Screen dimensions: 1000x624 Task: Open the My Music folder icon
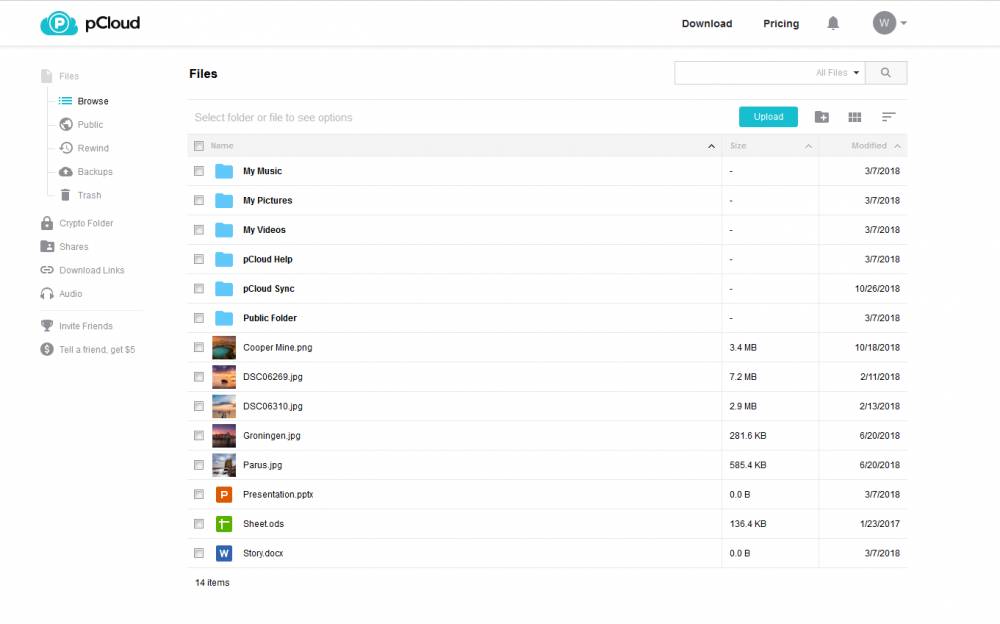224,171
